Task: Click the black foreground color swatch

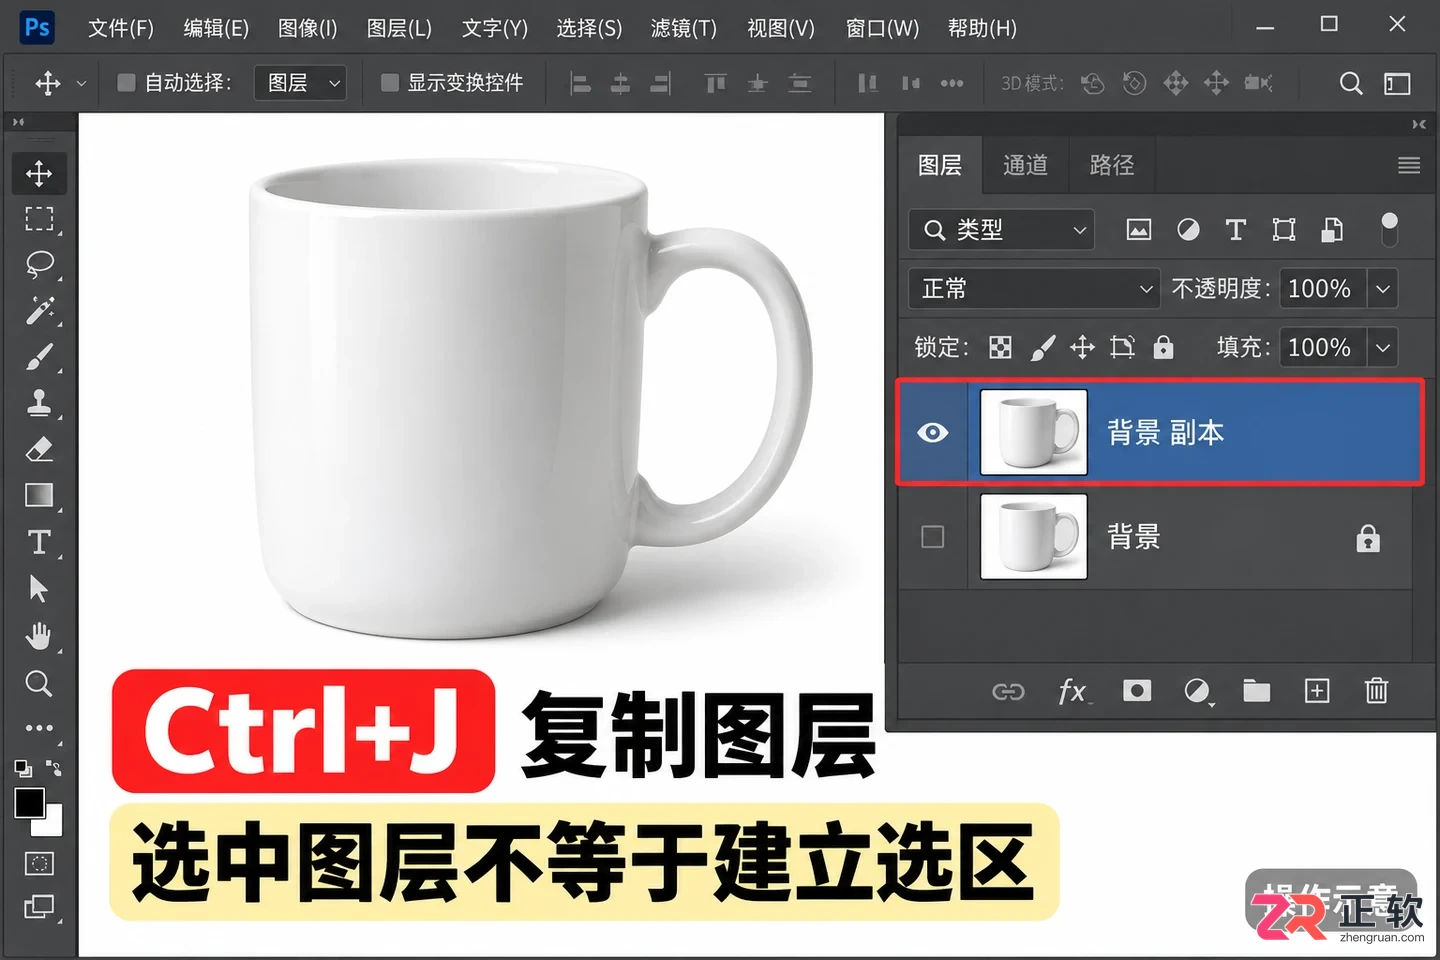Action: (29, 802)
